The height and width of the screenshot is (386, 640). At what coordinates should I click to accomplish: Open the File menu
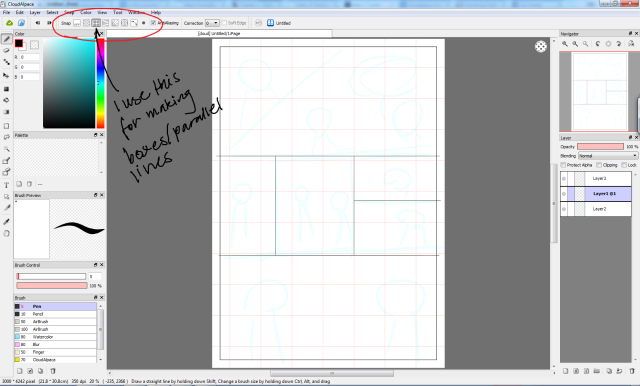(x=7, y=12)
